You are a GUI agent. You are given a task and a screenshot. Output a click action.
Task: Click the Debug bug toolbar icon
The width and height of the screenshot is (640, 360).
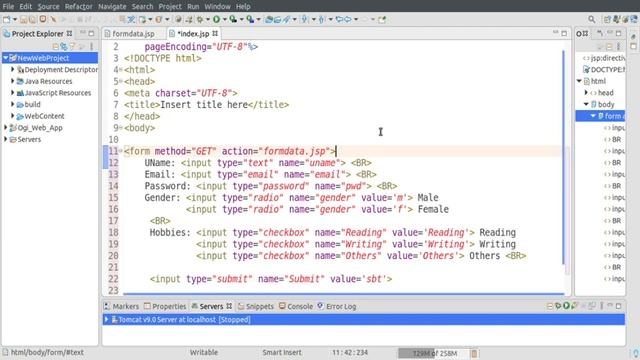pos(200,19)
